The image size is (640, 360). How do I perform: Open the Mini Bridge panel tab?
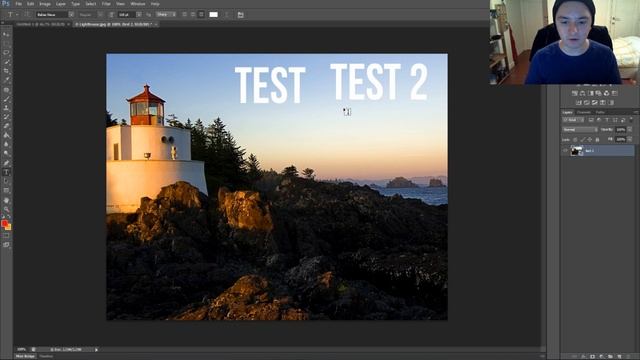pos(25,356)
